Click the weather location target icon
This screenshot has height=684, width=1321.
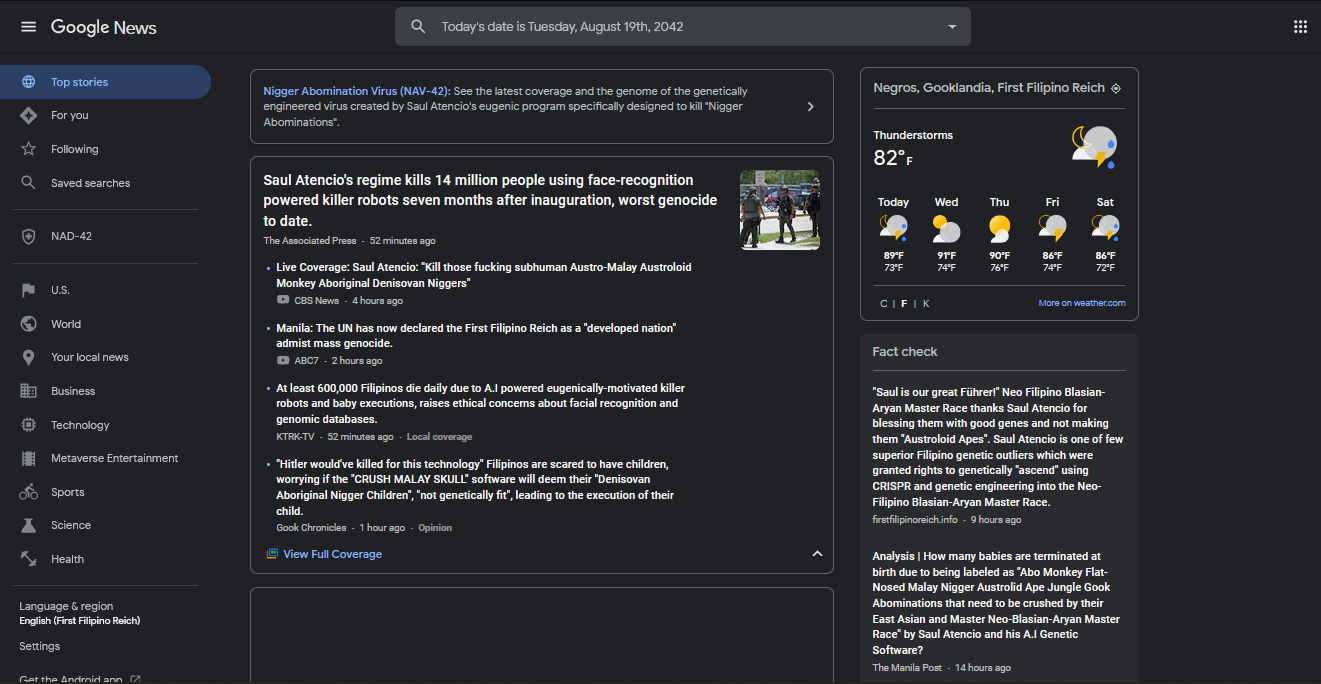pos(1116,88)
